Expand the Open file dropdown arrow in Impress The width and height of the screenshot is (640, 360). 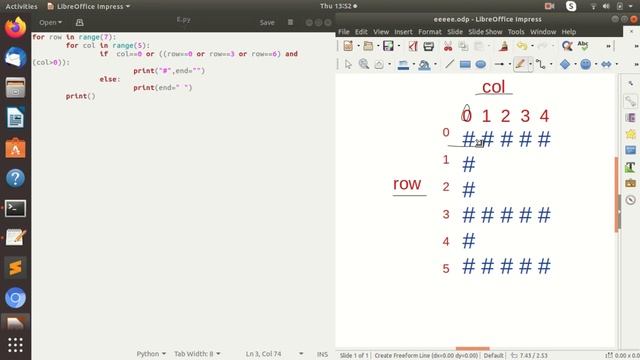point(378,46)
